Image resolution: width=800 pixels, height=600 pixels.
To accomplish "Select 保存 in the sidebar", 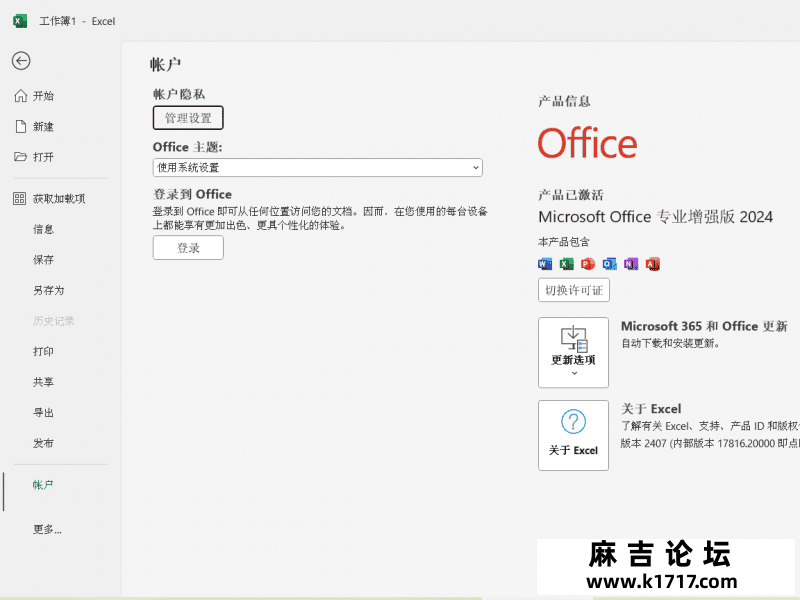I will pos(43,260).
